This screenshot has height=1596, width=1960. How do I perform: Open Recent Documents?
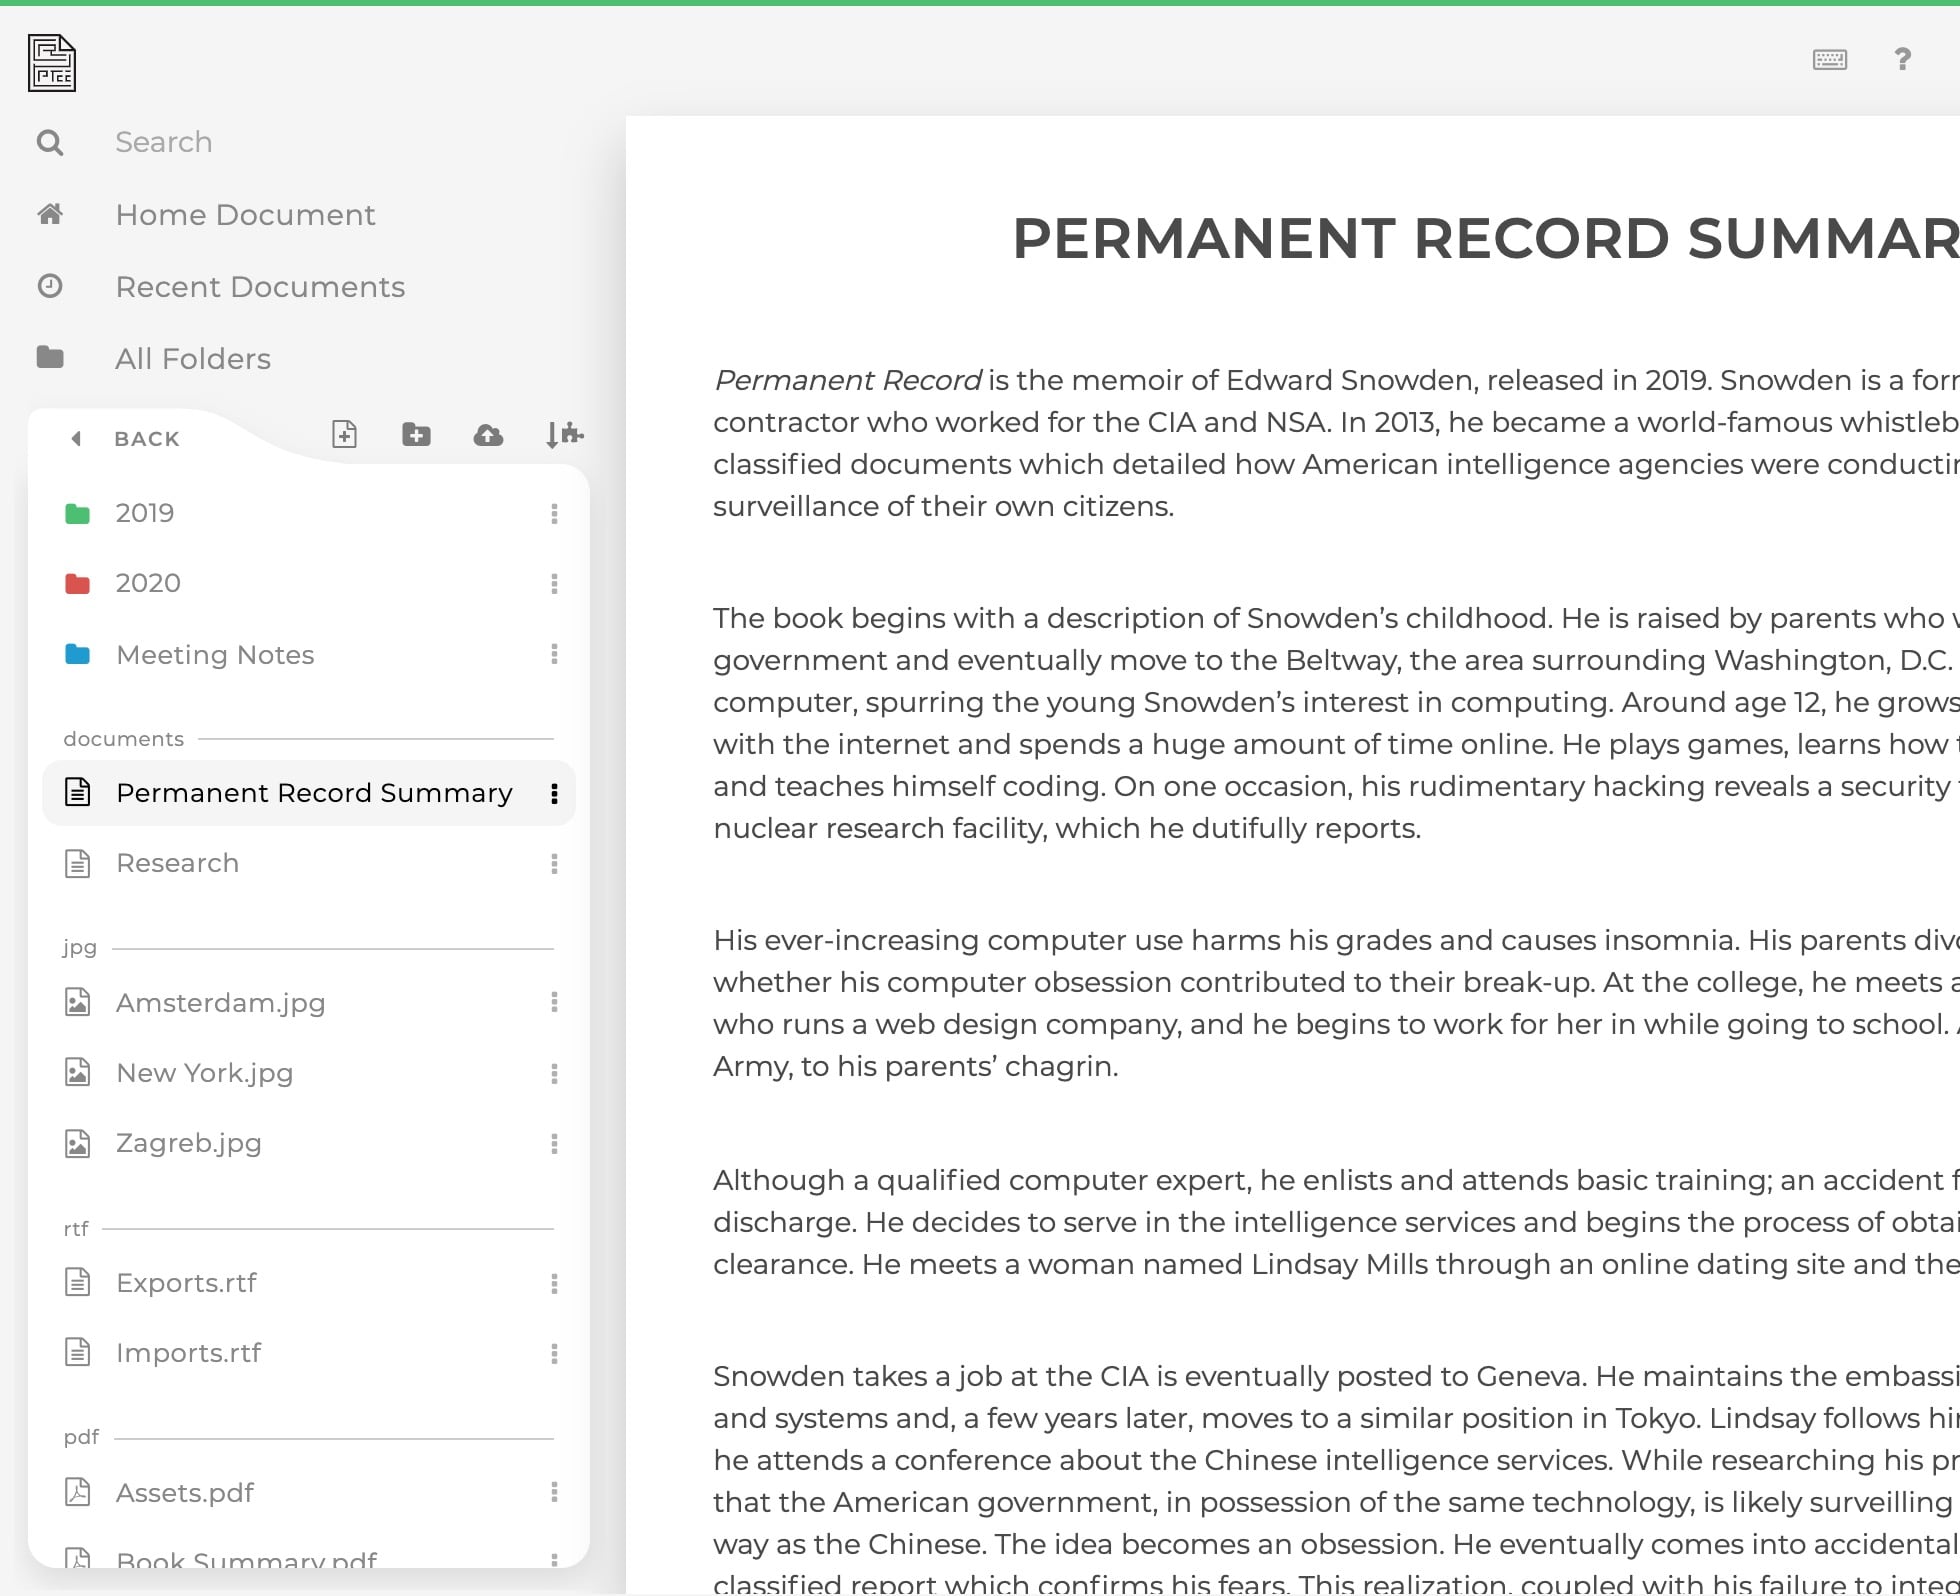(x=260, y=287)
